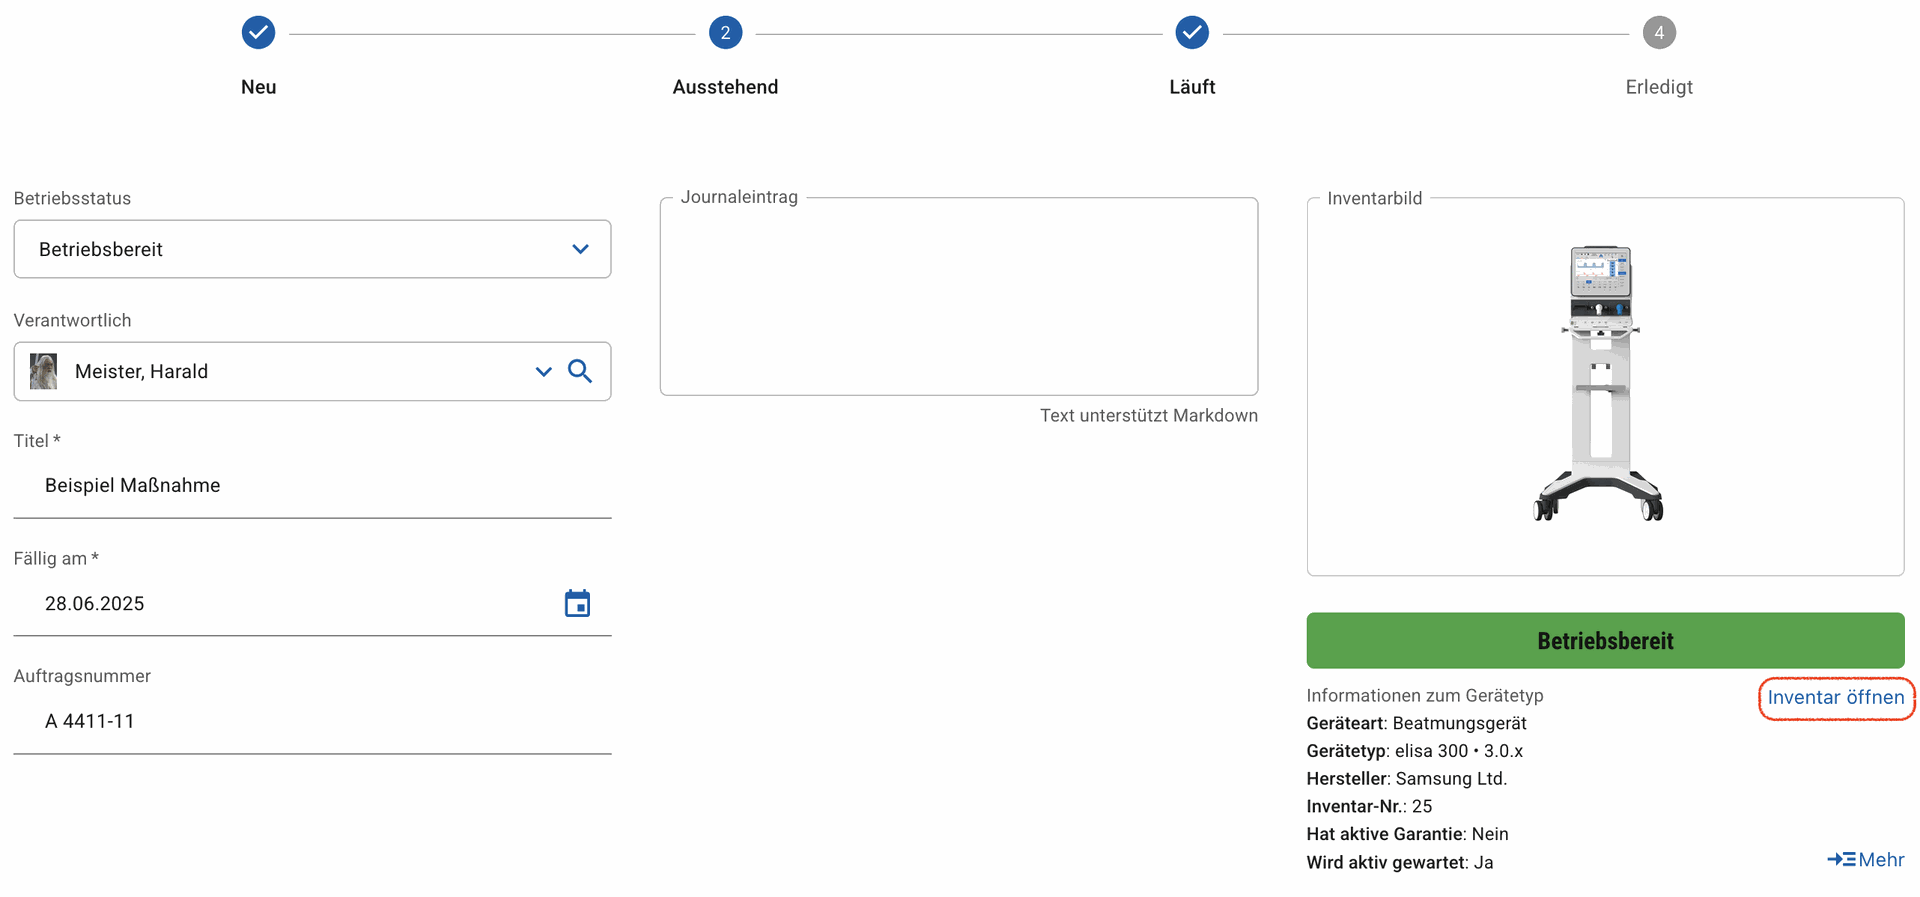1920x897 pixels.
Task: Click the Neu step checkmark circle
Action: pos(258,33)
